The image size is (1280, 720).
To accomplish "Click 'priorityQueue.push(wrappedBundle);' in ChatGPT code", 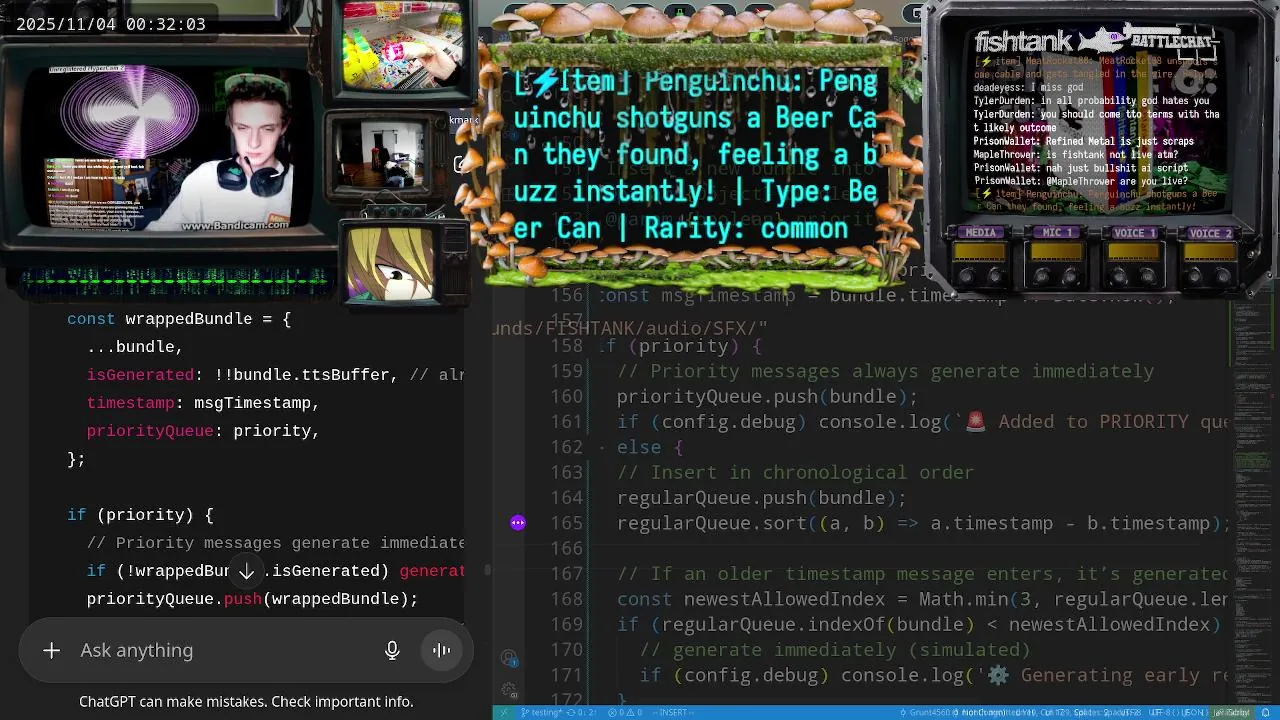I will (252, 599).
